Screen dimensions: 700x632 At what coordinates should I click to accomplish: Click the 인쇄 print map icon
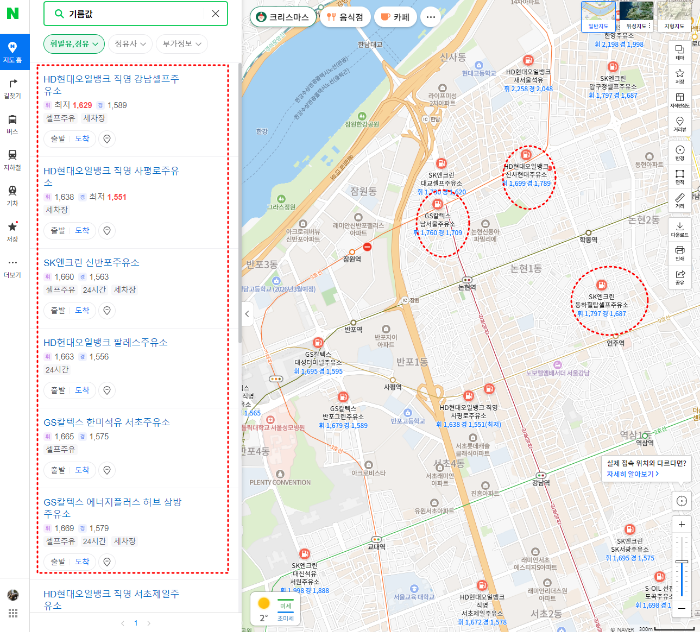(680, 253)
